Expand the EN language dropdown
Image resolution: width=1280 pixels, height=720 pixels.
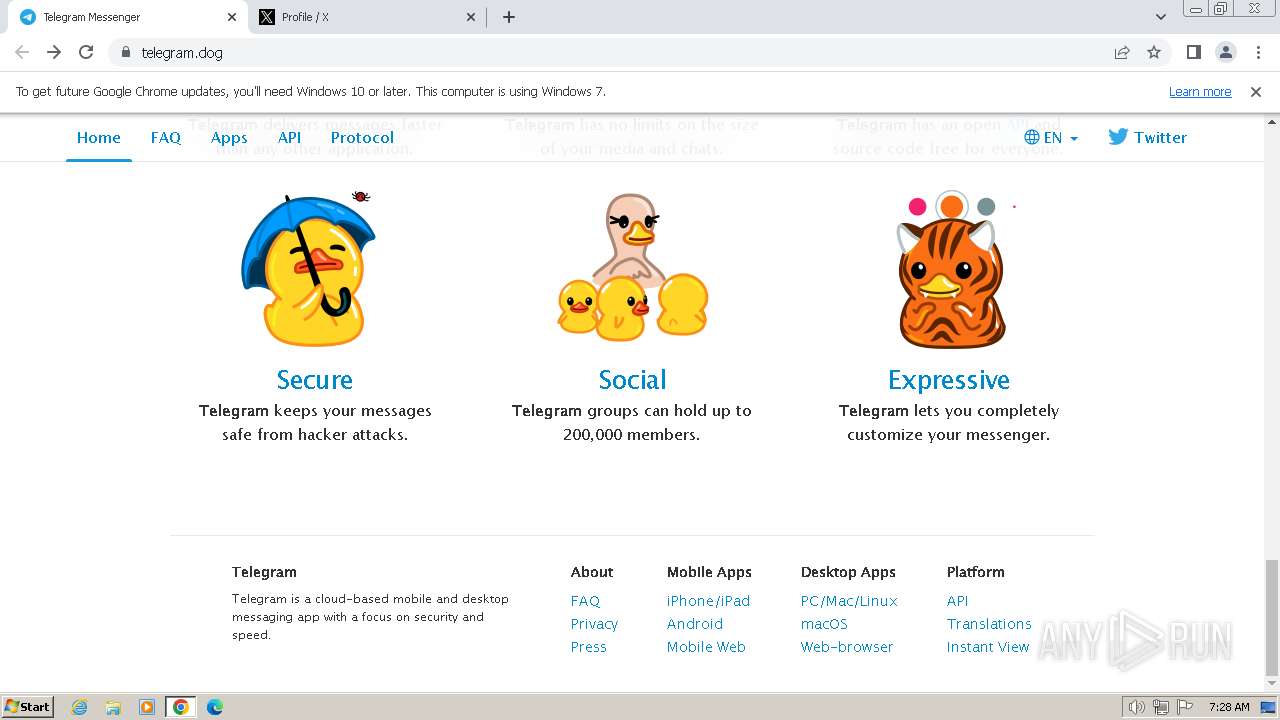1051,138
